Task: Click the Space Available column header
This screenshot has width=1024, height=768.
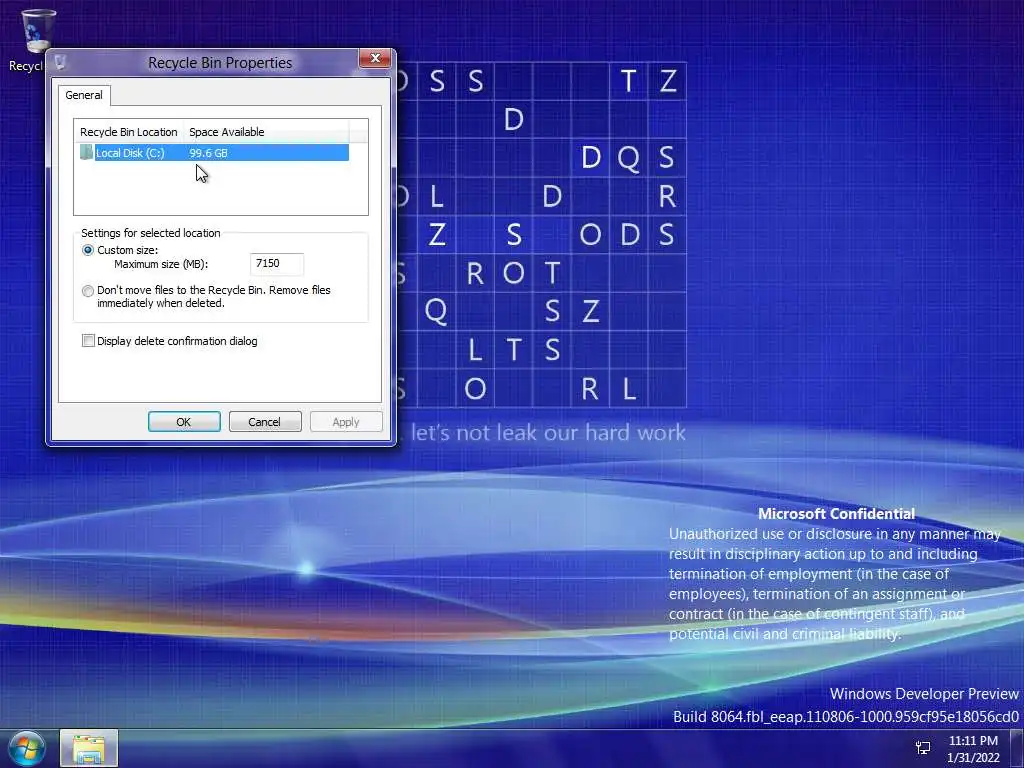Action: click(x=266, y=132)
